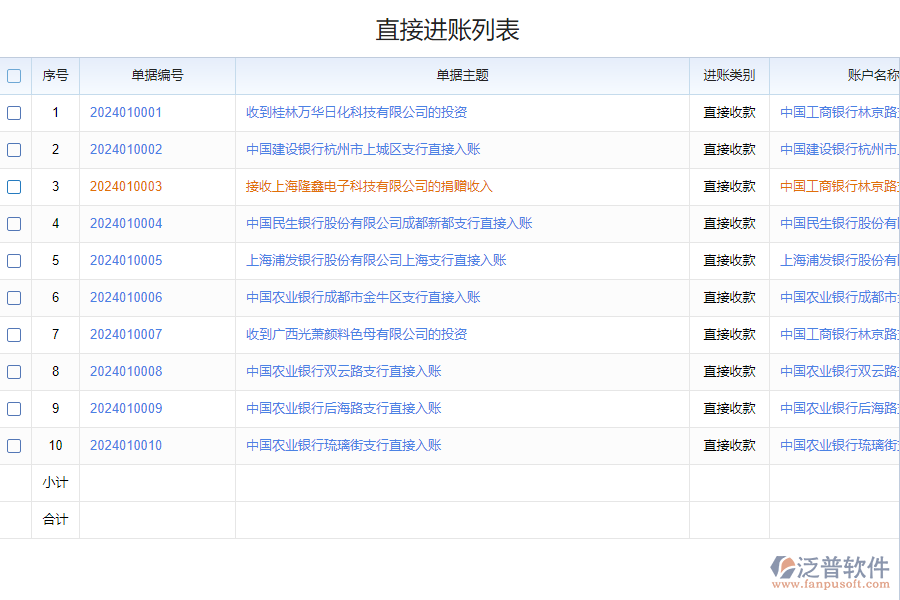
Task: Click the 序号 column header
Action: point(55,76)
